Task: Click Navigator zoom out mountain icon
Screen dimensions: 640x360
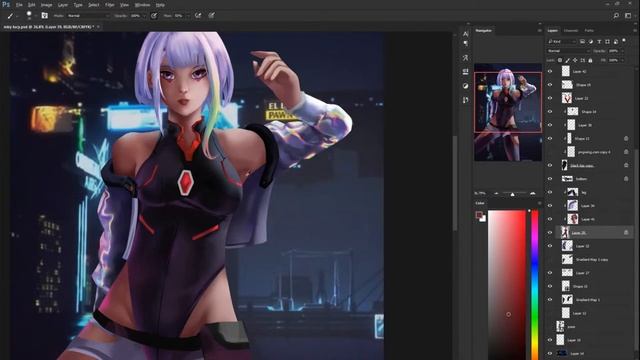Action: coord(496,193)
